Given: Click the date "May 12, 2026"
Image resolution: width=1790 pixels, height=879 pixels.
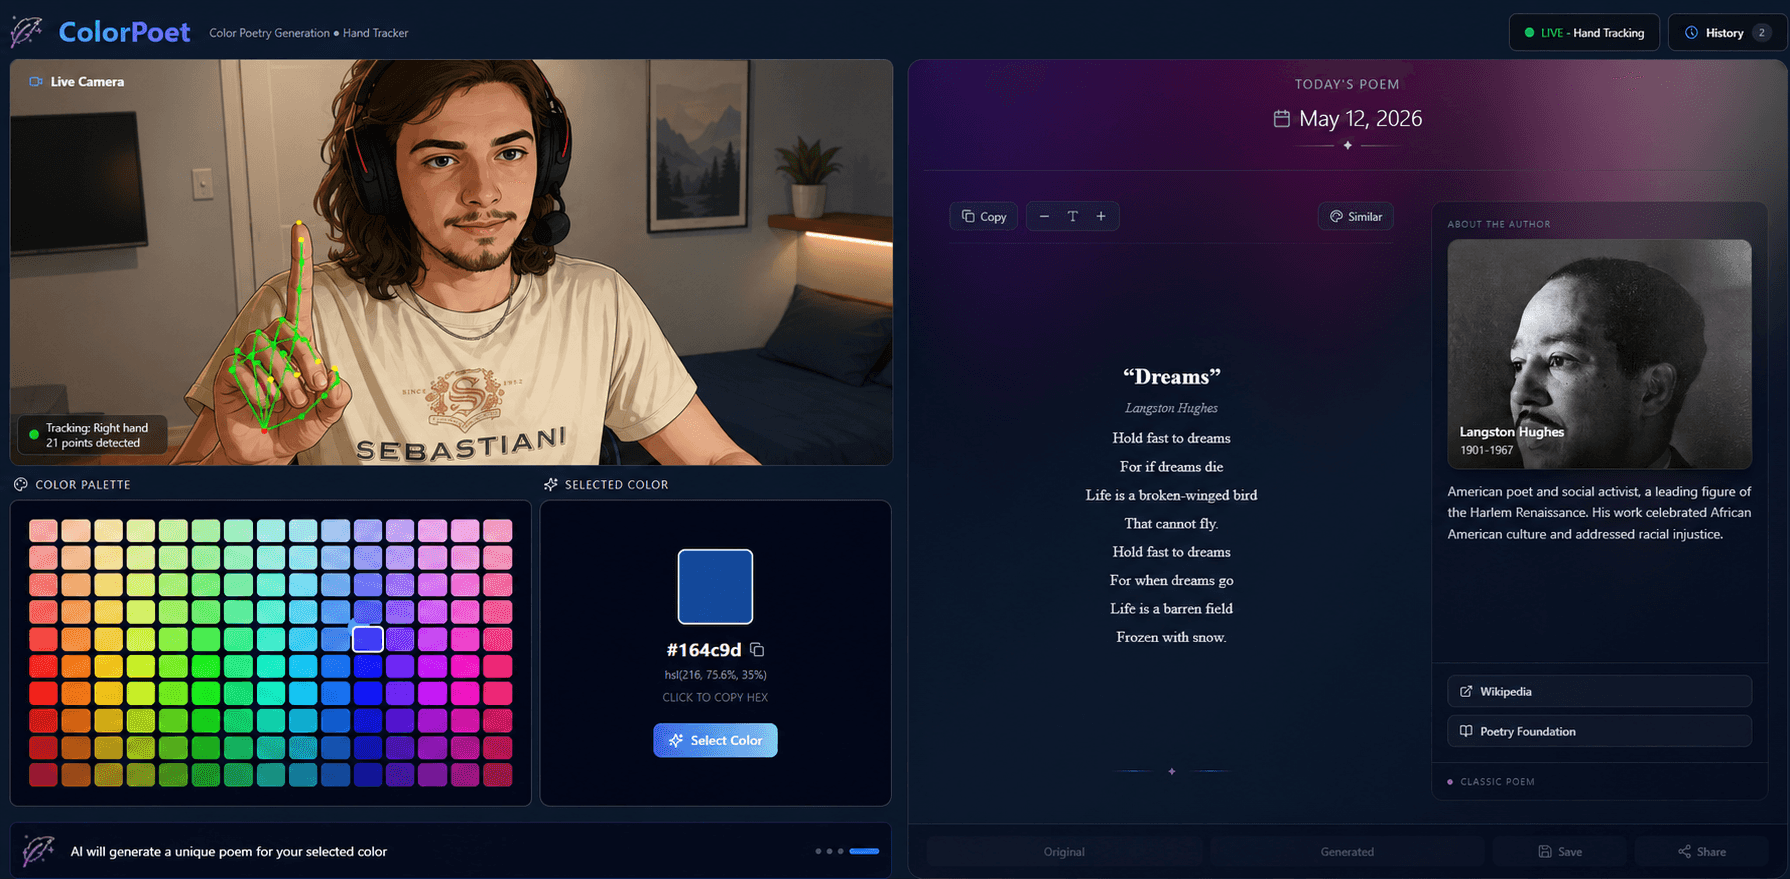Looking at the screenshot, I should 1360,119.
